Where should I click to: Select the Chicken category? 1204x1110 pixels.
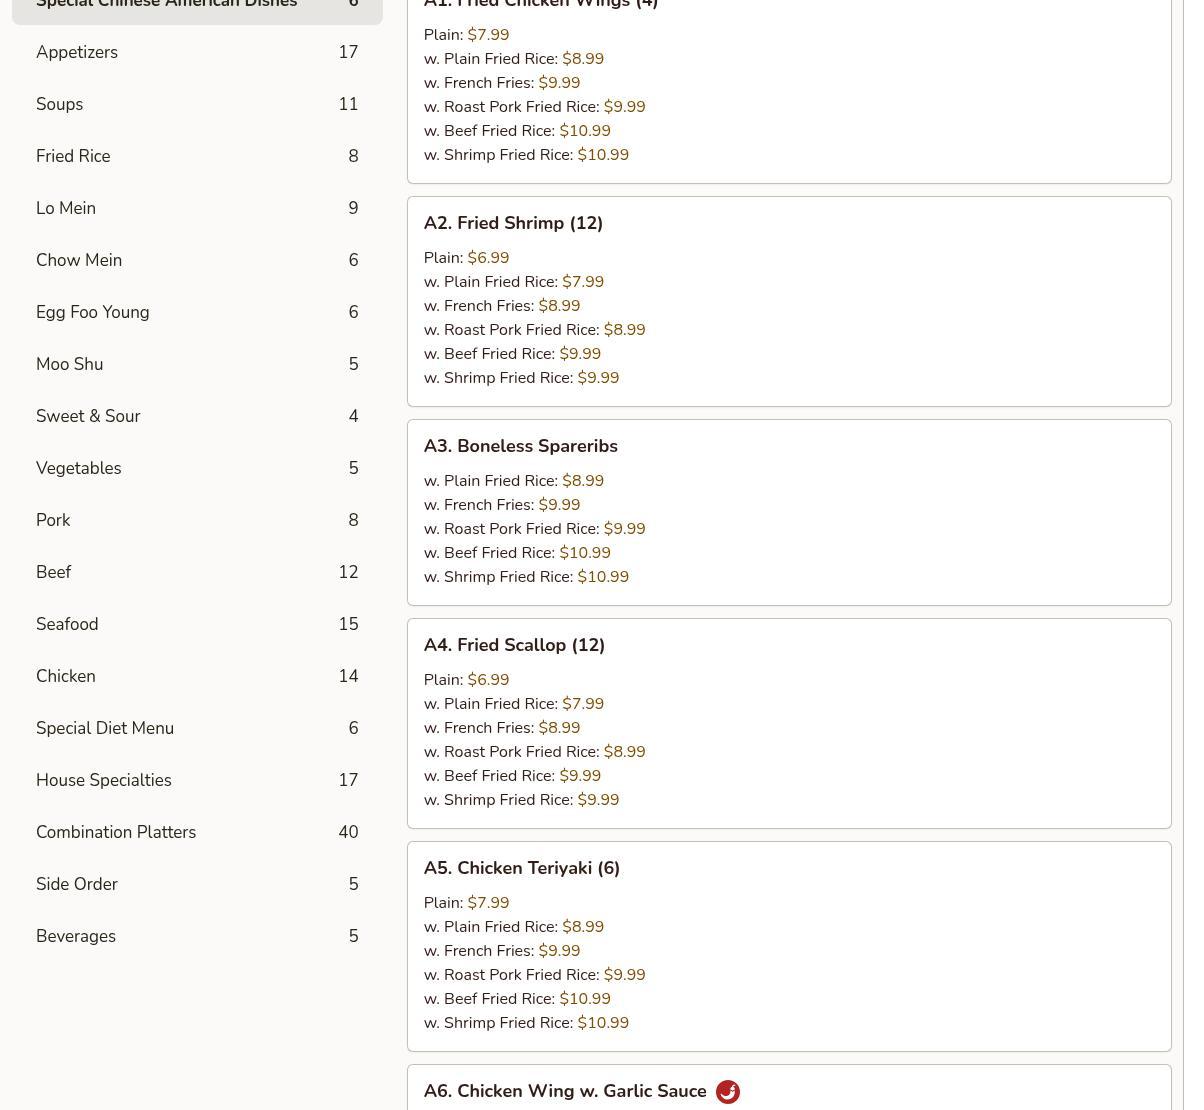point(197,676)
